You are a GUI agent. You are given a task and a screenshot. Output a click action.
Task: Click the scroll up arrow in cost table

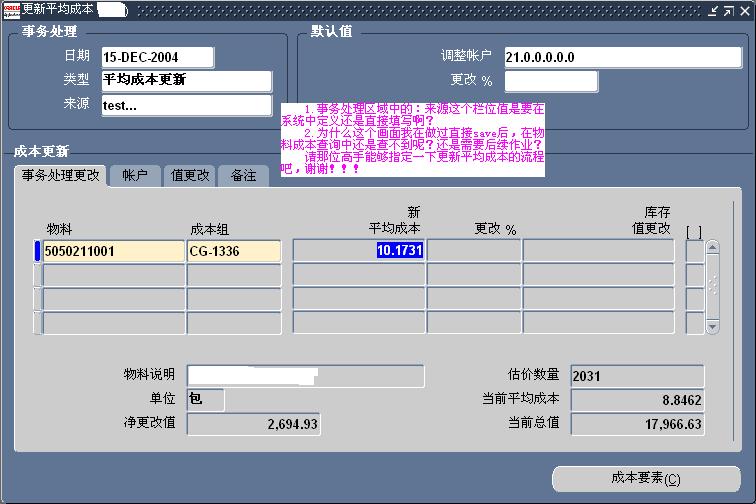(x=712, y=248)
